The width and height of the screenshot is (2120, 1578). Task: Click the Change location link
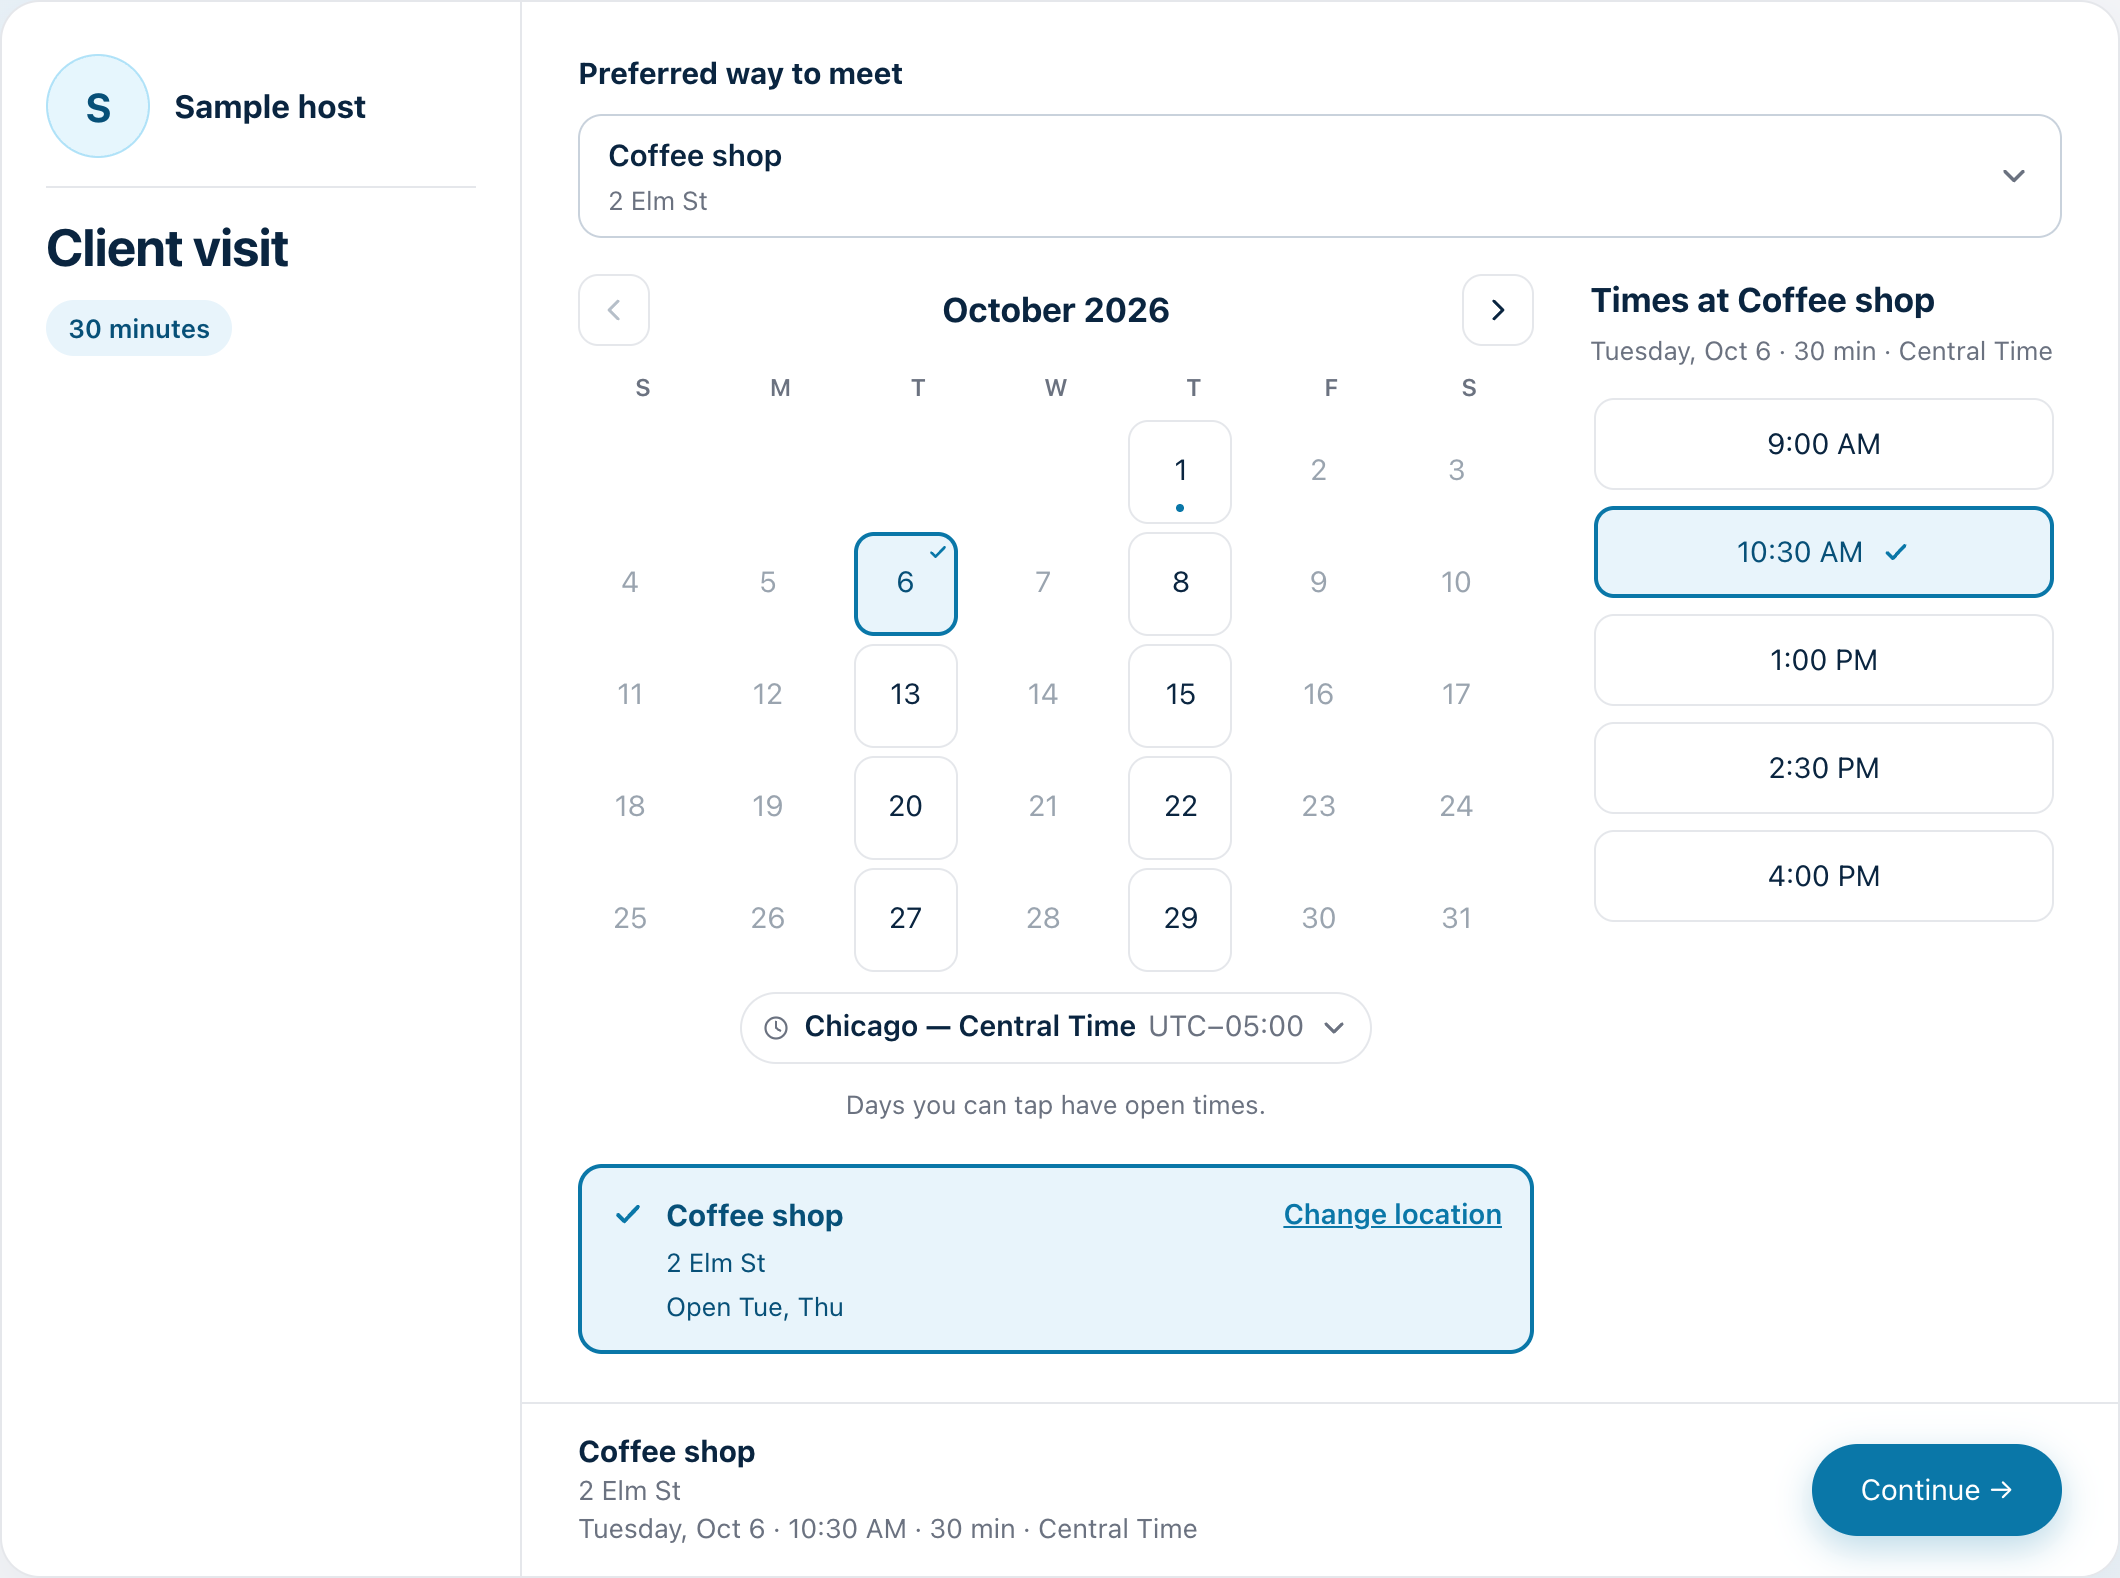(1392, 1214)
